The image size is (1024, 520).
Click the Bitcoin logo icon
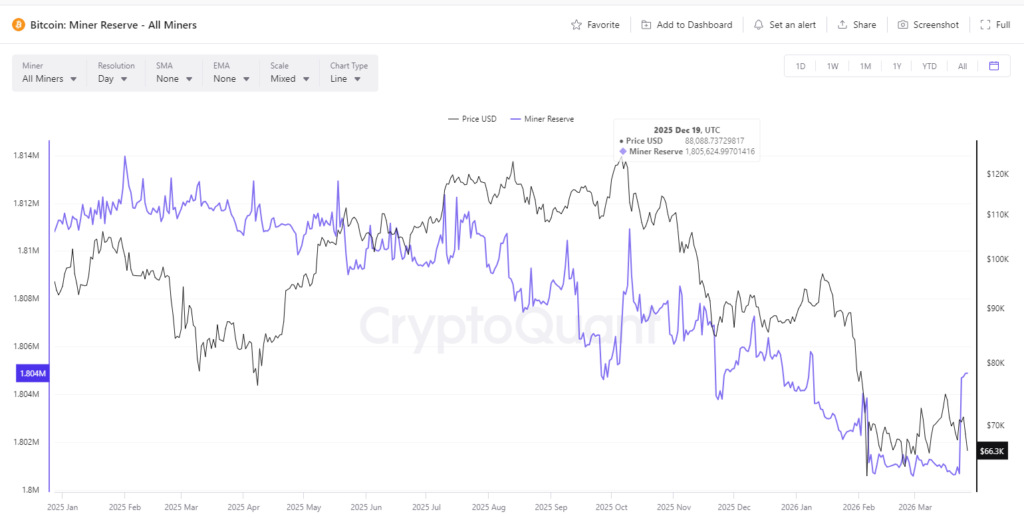click(17, 24)
